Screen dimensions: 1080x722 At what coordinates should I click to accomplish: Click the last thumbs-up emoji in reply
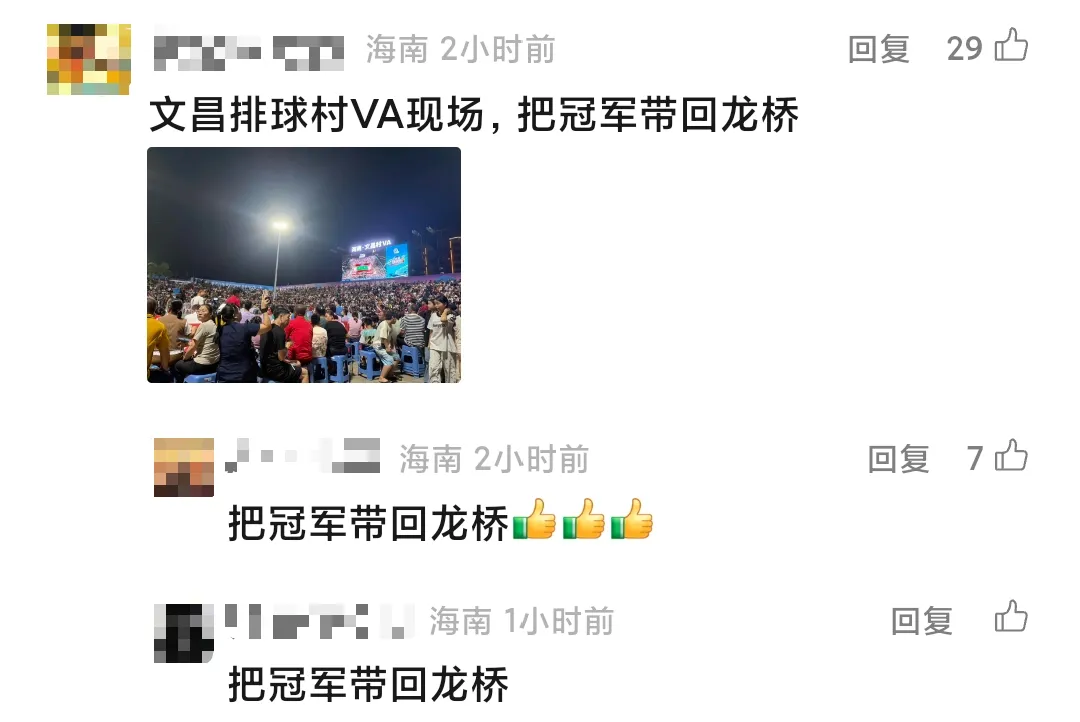632,519
